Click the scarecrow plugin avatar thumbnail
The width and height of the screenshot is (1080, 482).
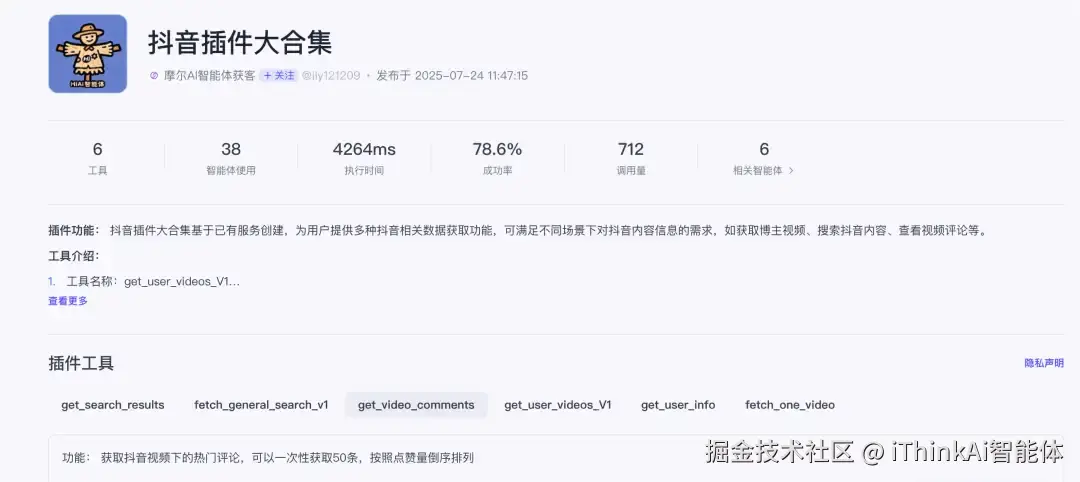87,54
